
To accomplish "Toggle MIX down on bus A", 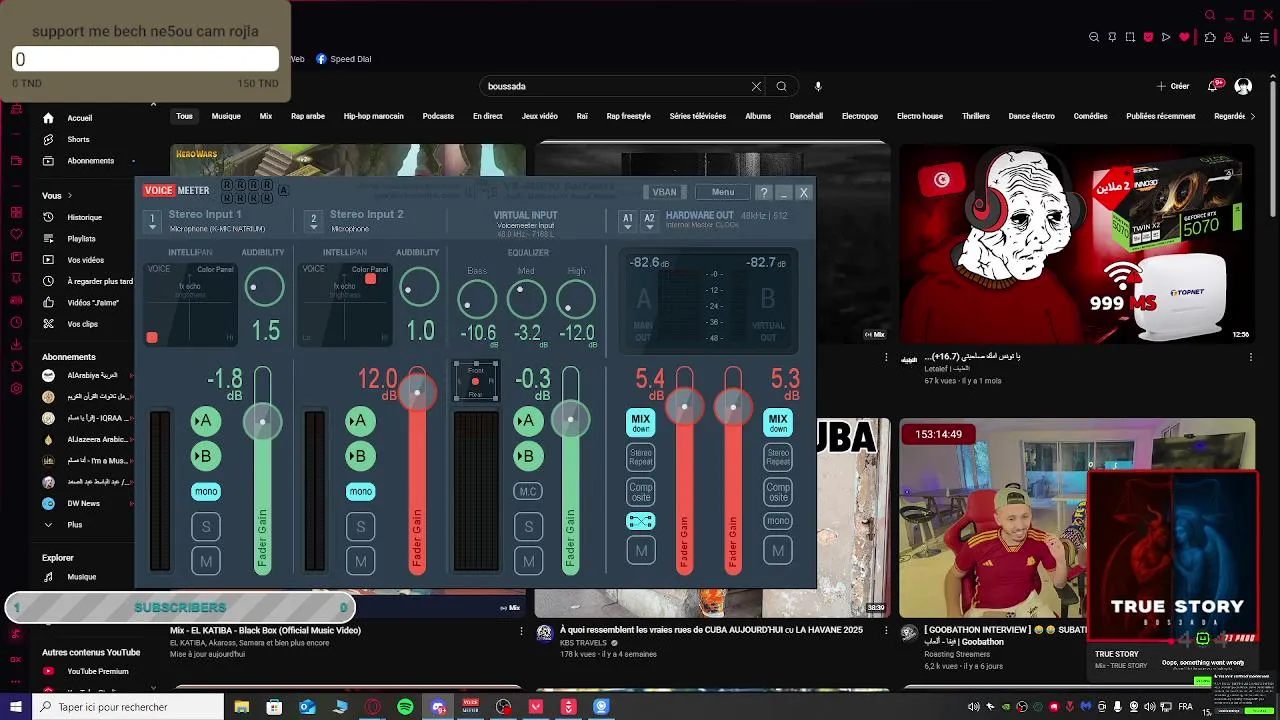I will [x=641, y=423].
